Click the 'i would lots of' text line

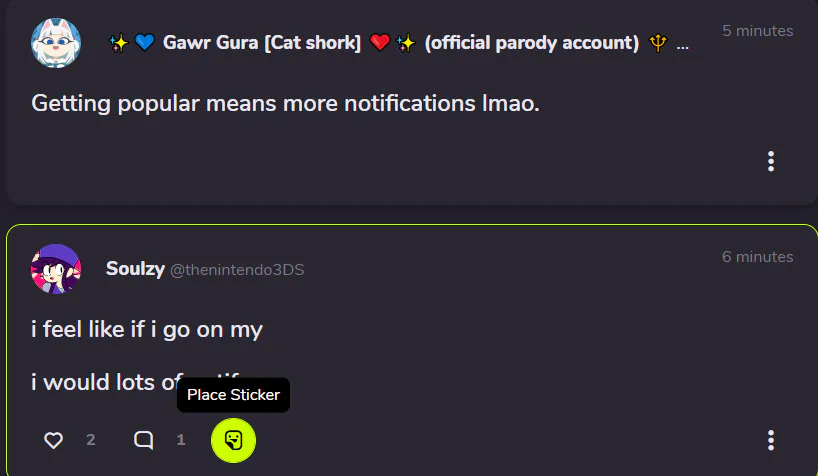107,382
